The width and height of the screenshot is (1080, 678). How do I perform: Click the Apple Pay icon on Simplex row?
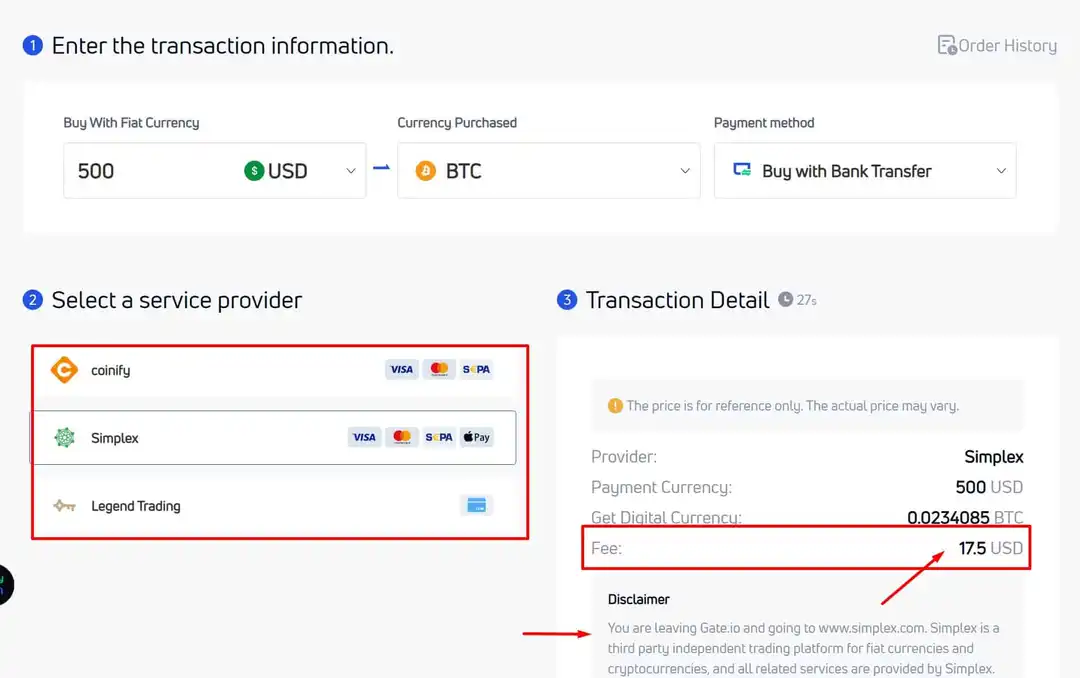(477, 437)
